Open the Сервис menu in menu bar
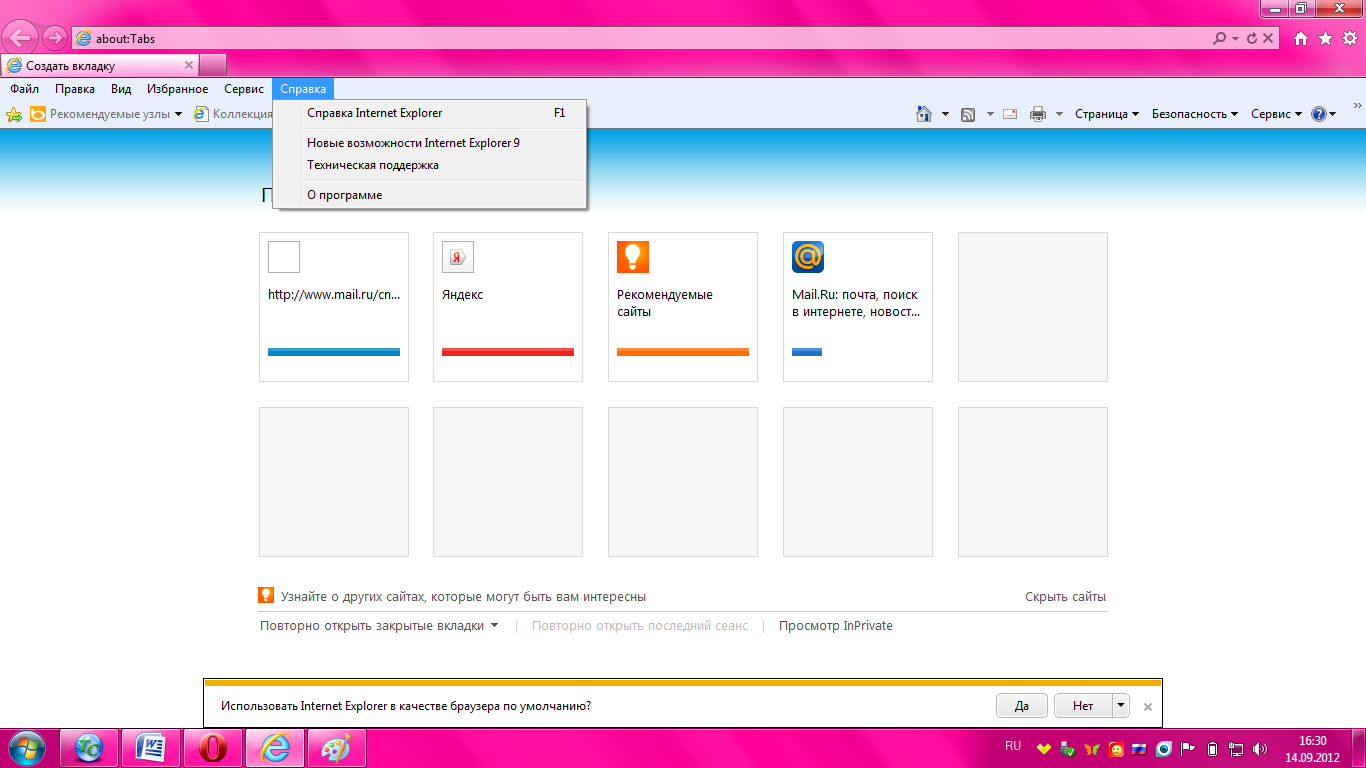 pos(244,89)
